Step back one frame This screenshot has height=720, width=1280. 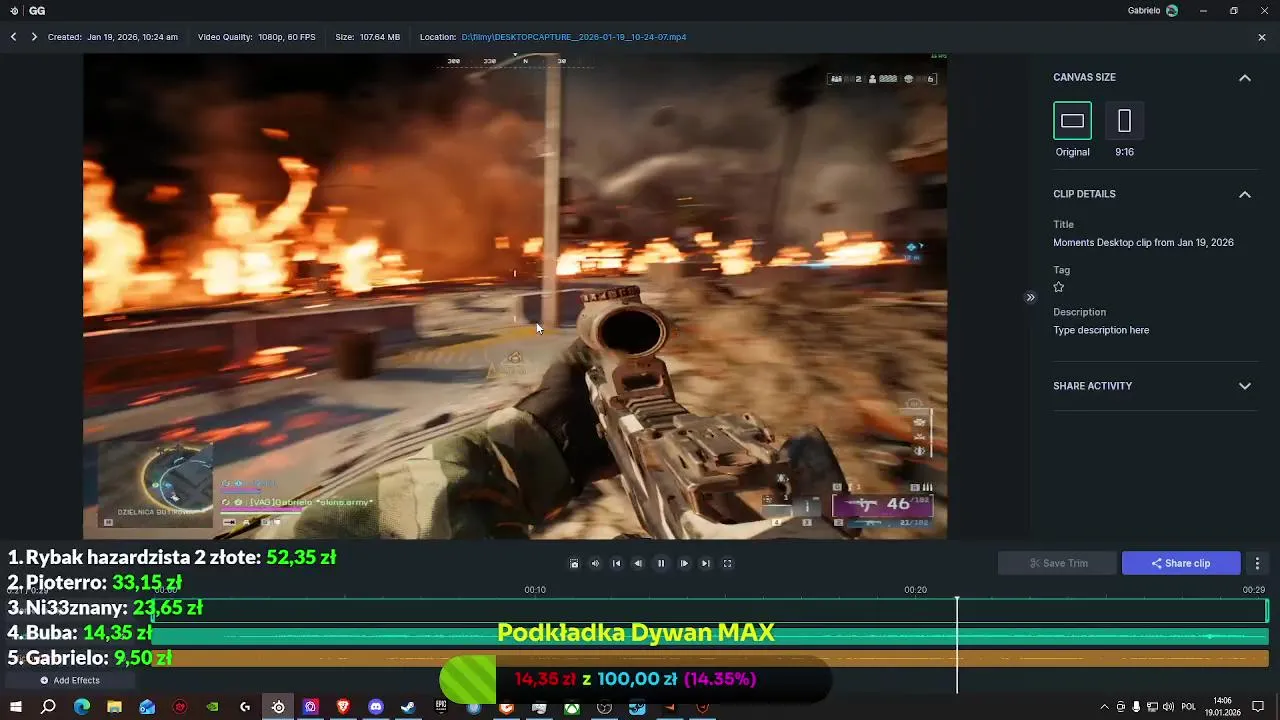[x=638, y=563]
